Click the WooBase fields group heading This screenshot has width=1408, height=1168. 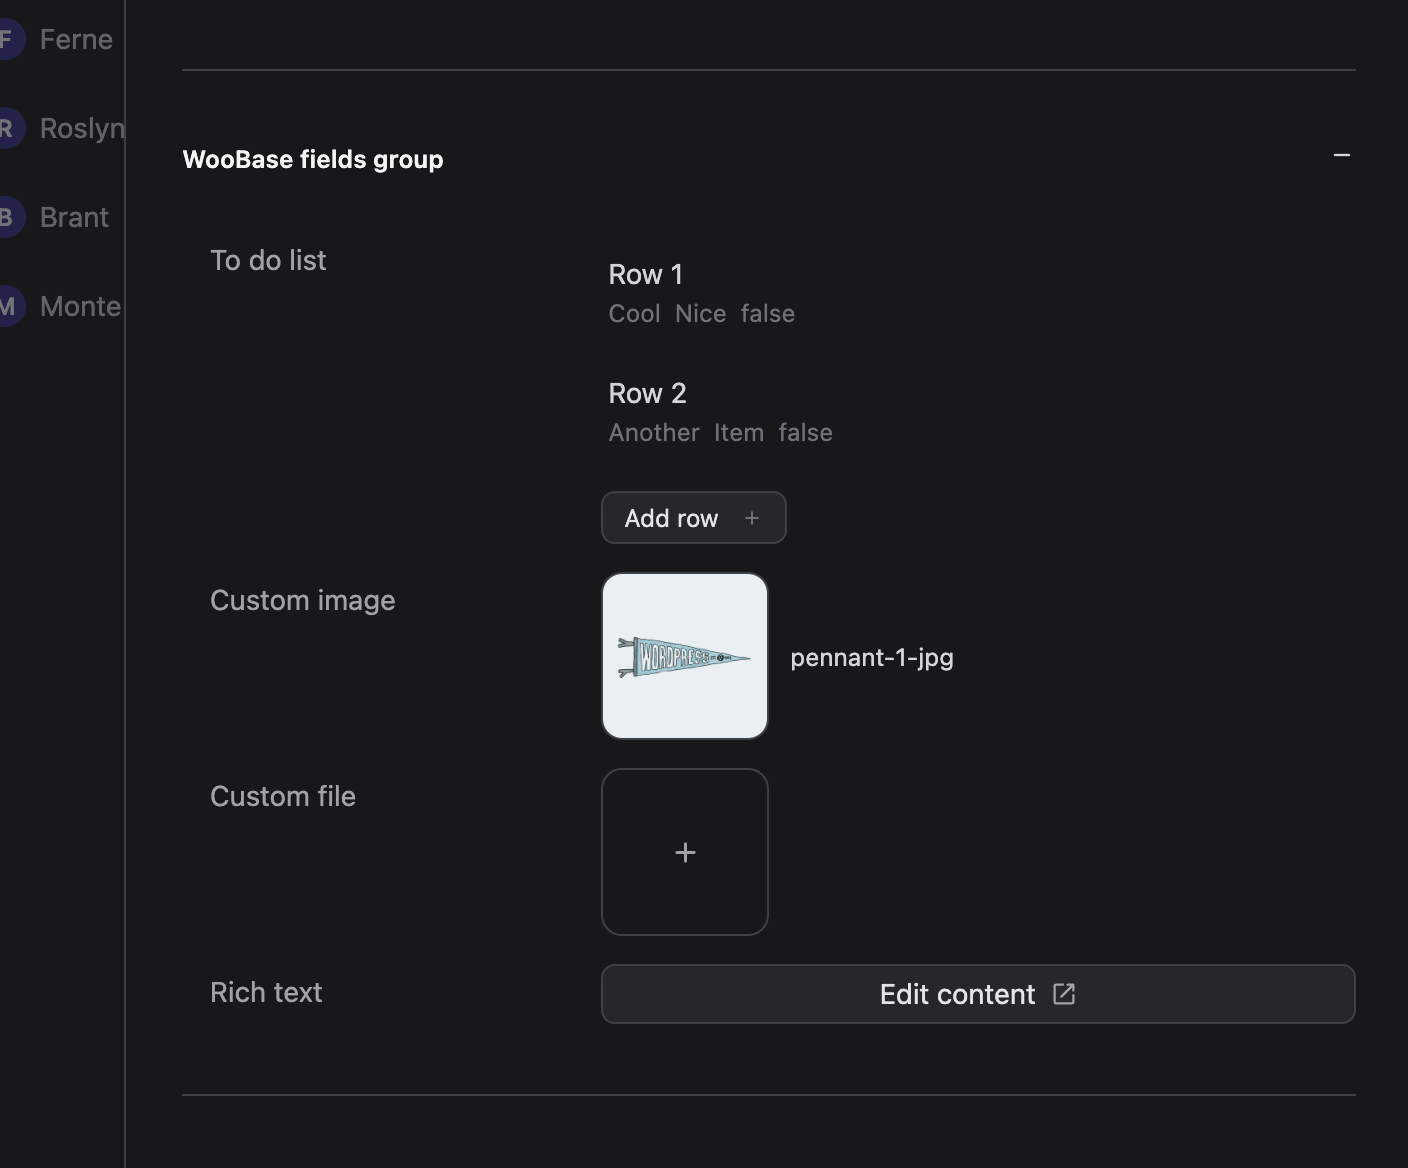click(x=313, y=159)
